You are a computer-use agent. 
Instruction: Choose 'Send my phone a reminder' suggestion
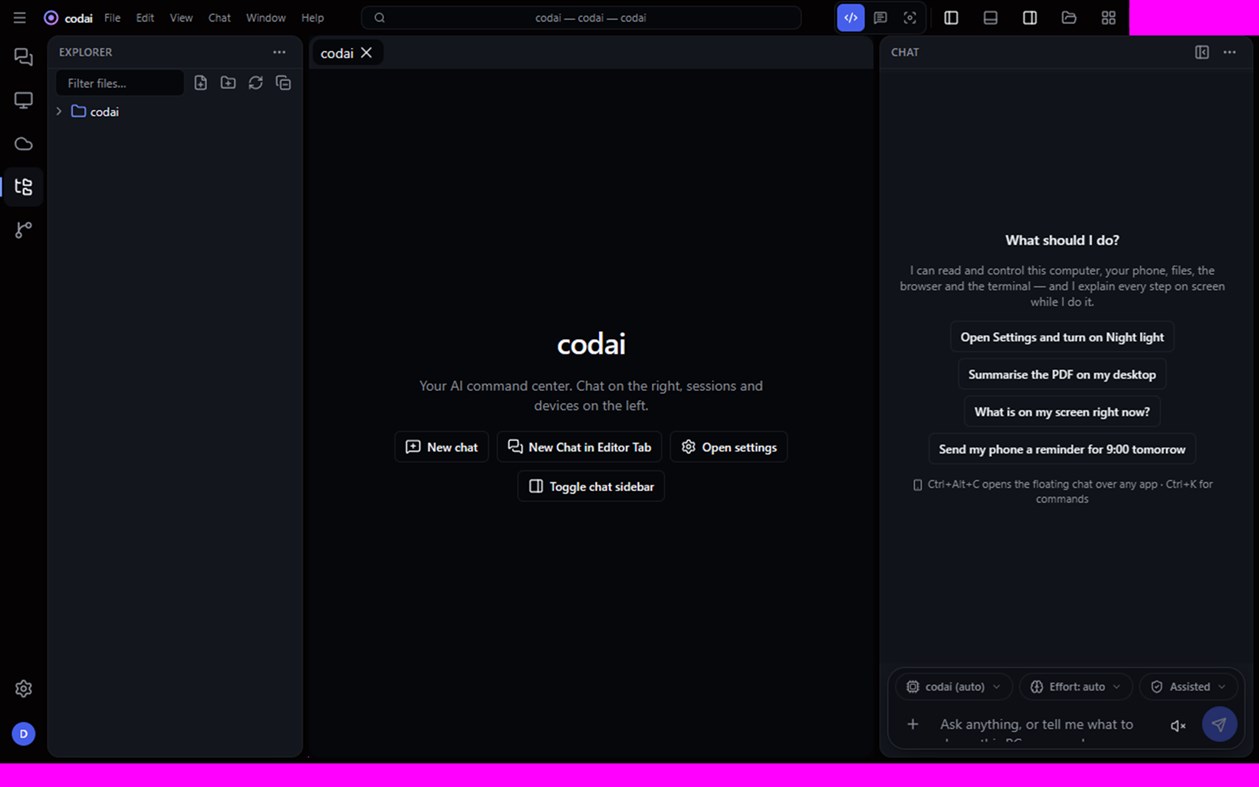pyautogui.click(x=1062, y=449)
